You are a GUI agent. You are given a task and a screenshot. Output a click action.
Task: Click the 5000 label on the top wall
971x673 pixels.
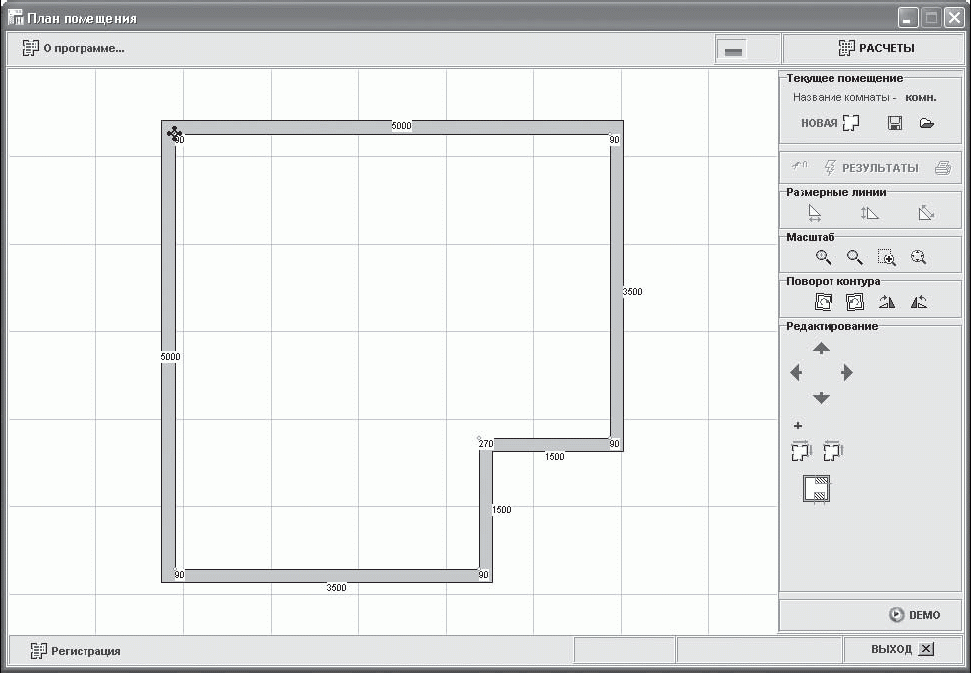[x=401, y=126]
